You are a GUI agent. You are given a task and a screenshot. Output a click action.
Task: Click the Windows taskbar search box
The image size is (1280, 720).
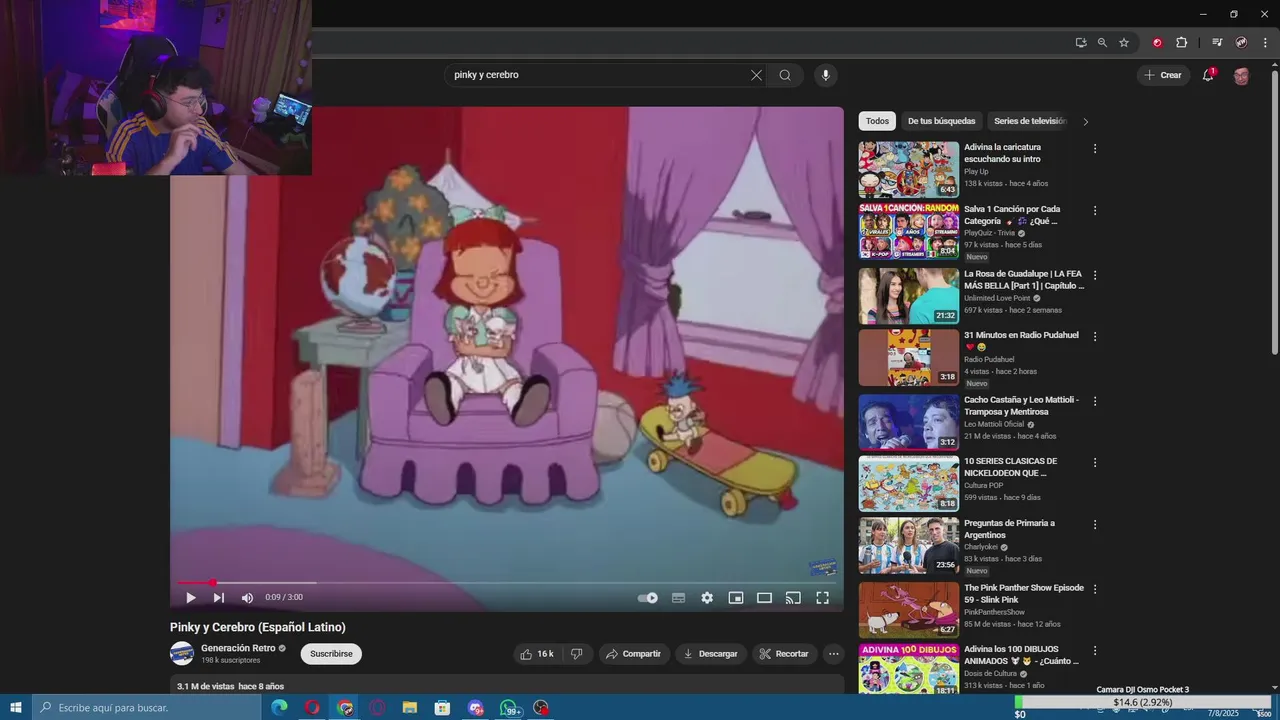148,708
